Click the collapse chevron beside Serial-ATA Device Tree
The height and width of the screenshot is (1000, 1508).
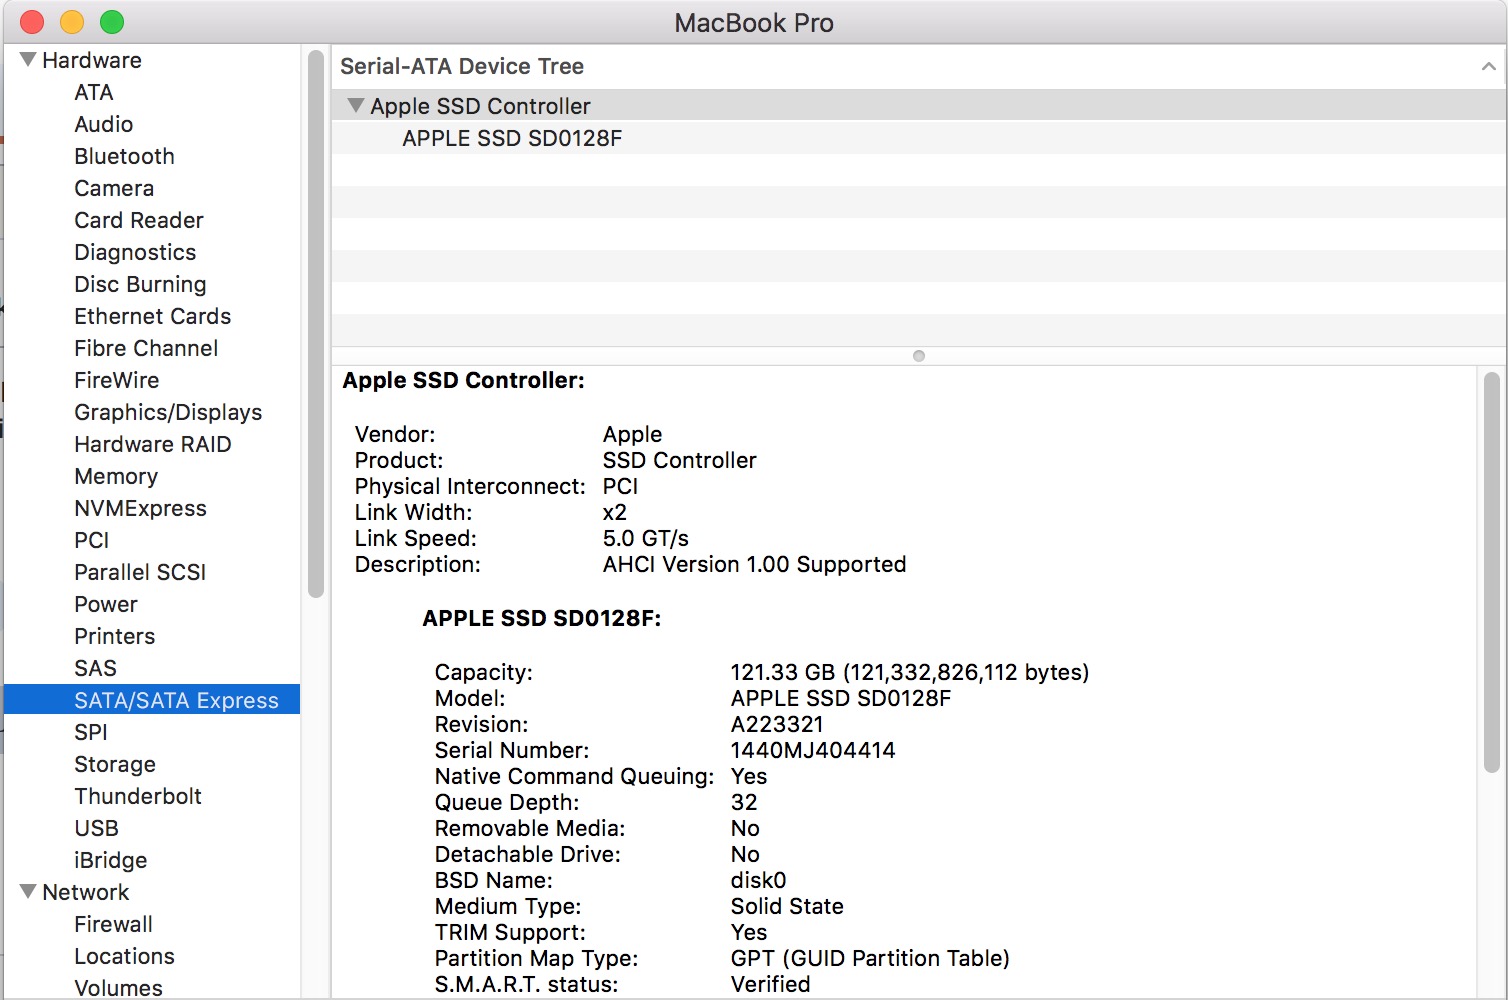(1488, 66)
